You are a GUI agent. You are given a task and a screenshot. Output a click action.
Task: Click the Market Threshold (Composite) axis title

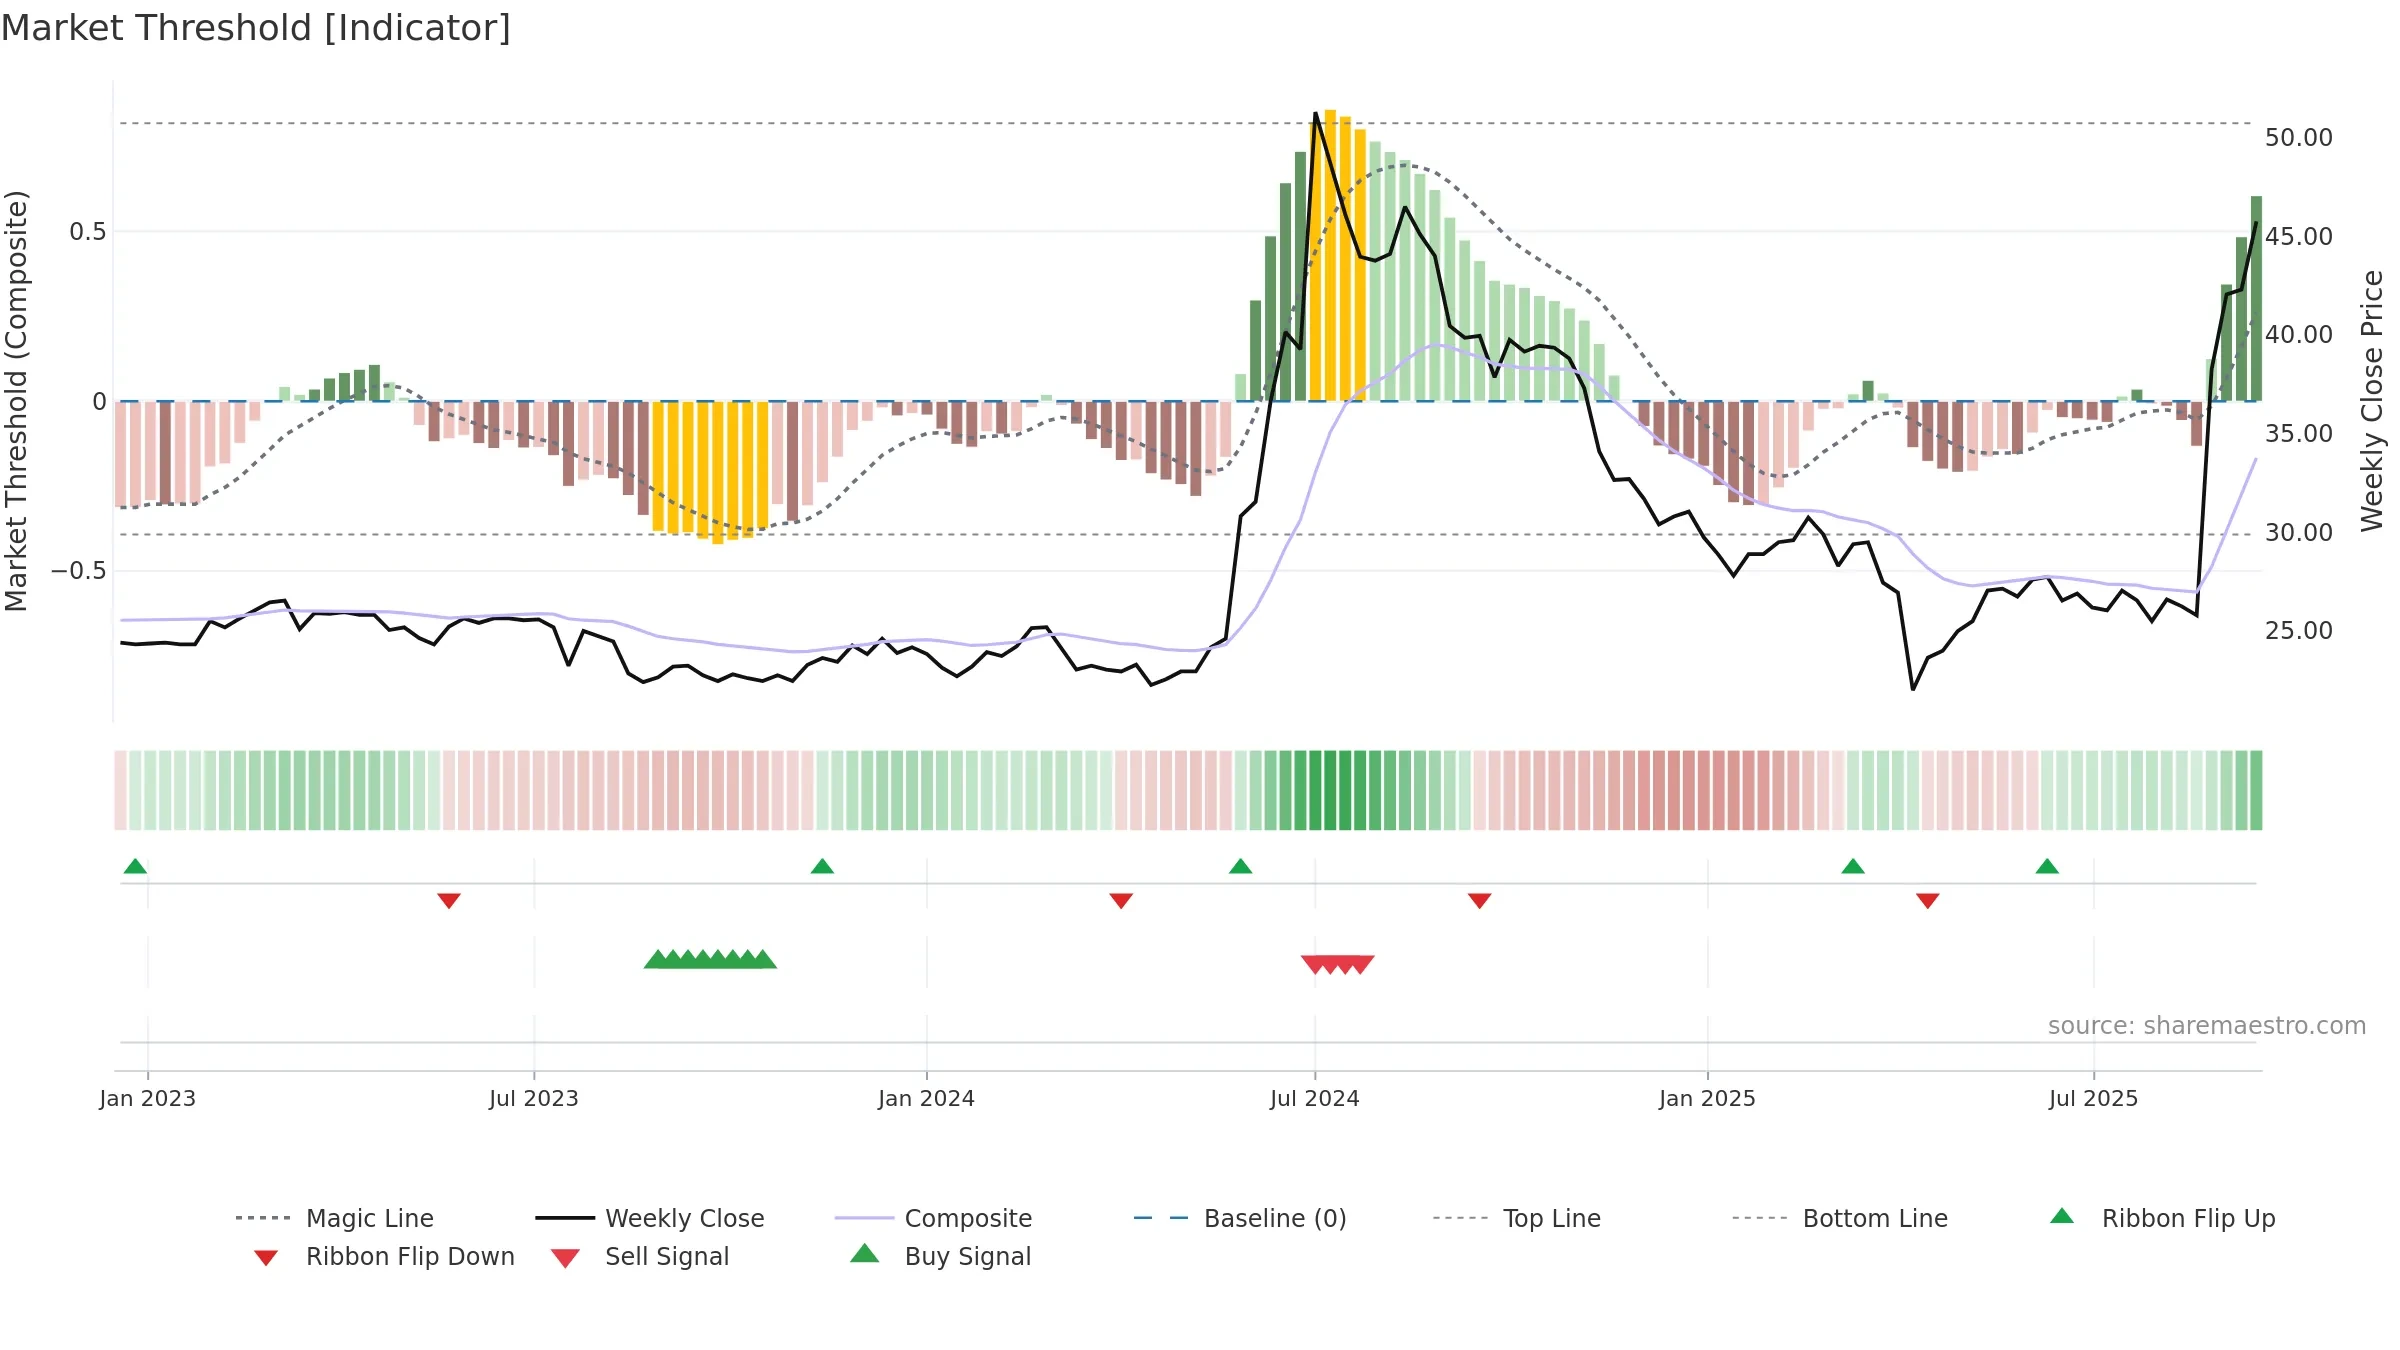pos(16,401)
